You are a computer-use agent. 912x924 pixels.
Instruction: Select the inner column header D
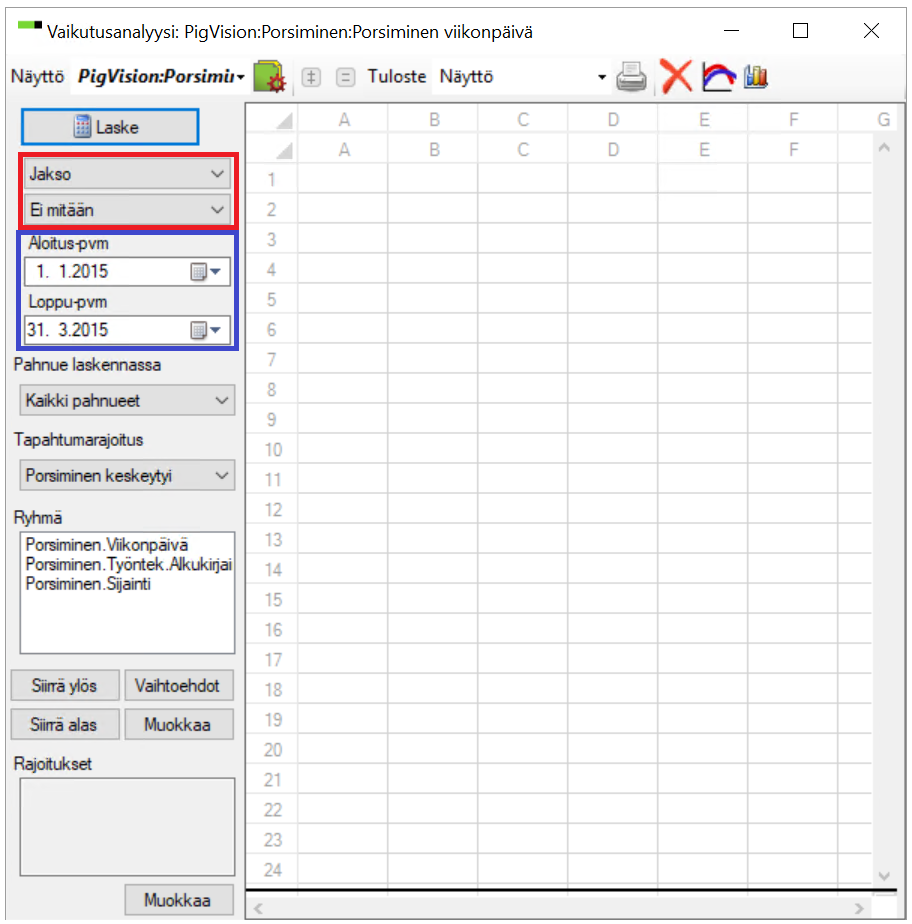tap(613, 150)
